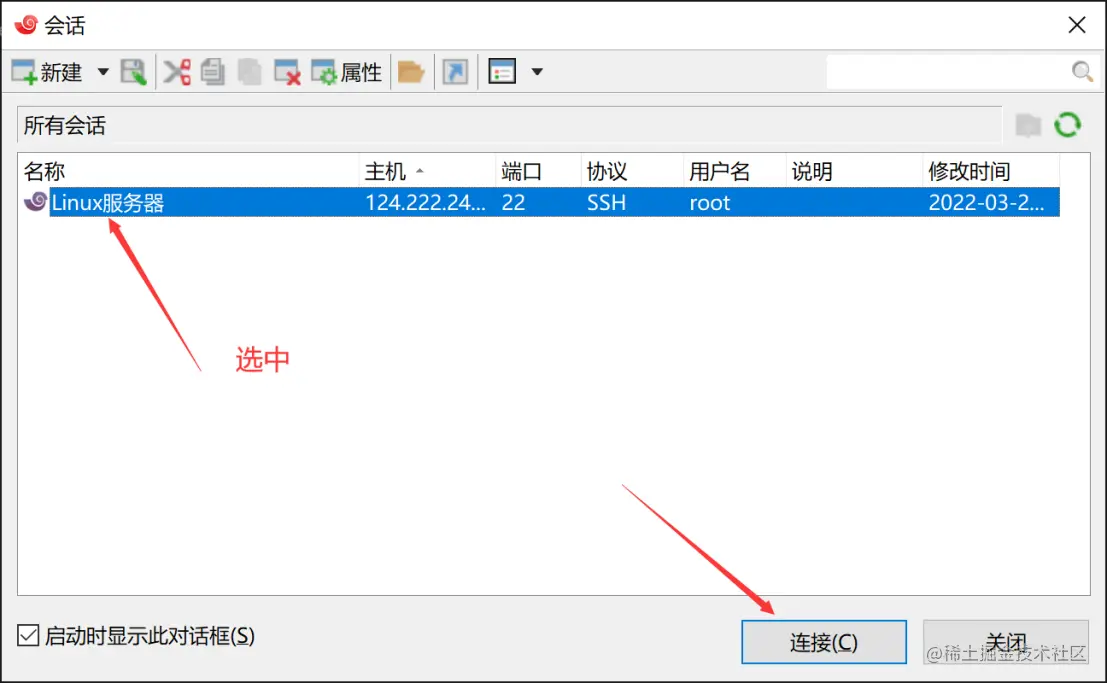The height and width of the screenshot is (684, 1107).
Task: Select the Linux服务器 session row
Action: click(x=540, y=203)
